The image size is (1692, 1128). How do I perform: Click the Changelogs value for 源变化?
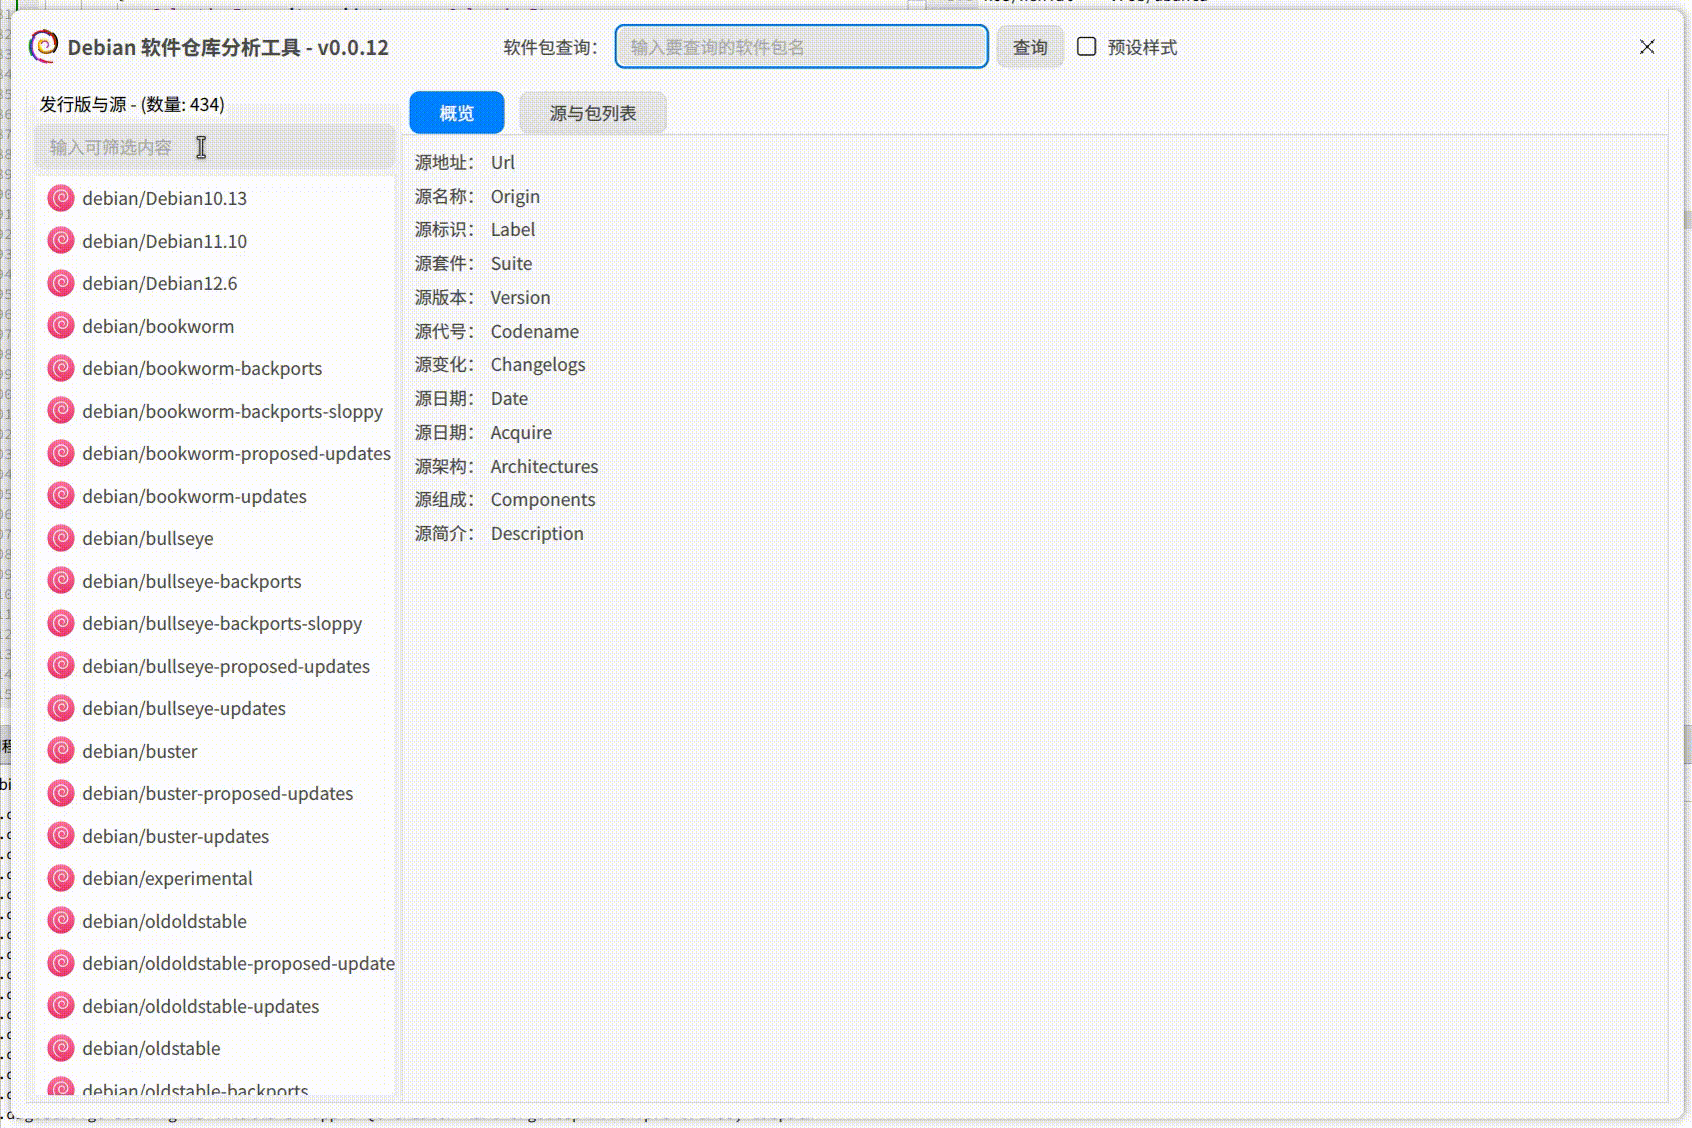pyautogui.click(x=538, y=365)
